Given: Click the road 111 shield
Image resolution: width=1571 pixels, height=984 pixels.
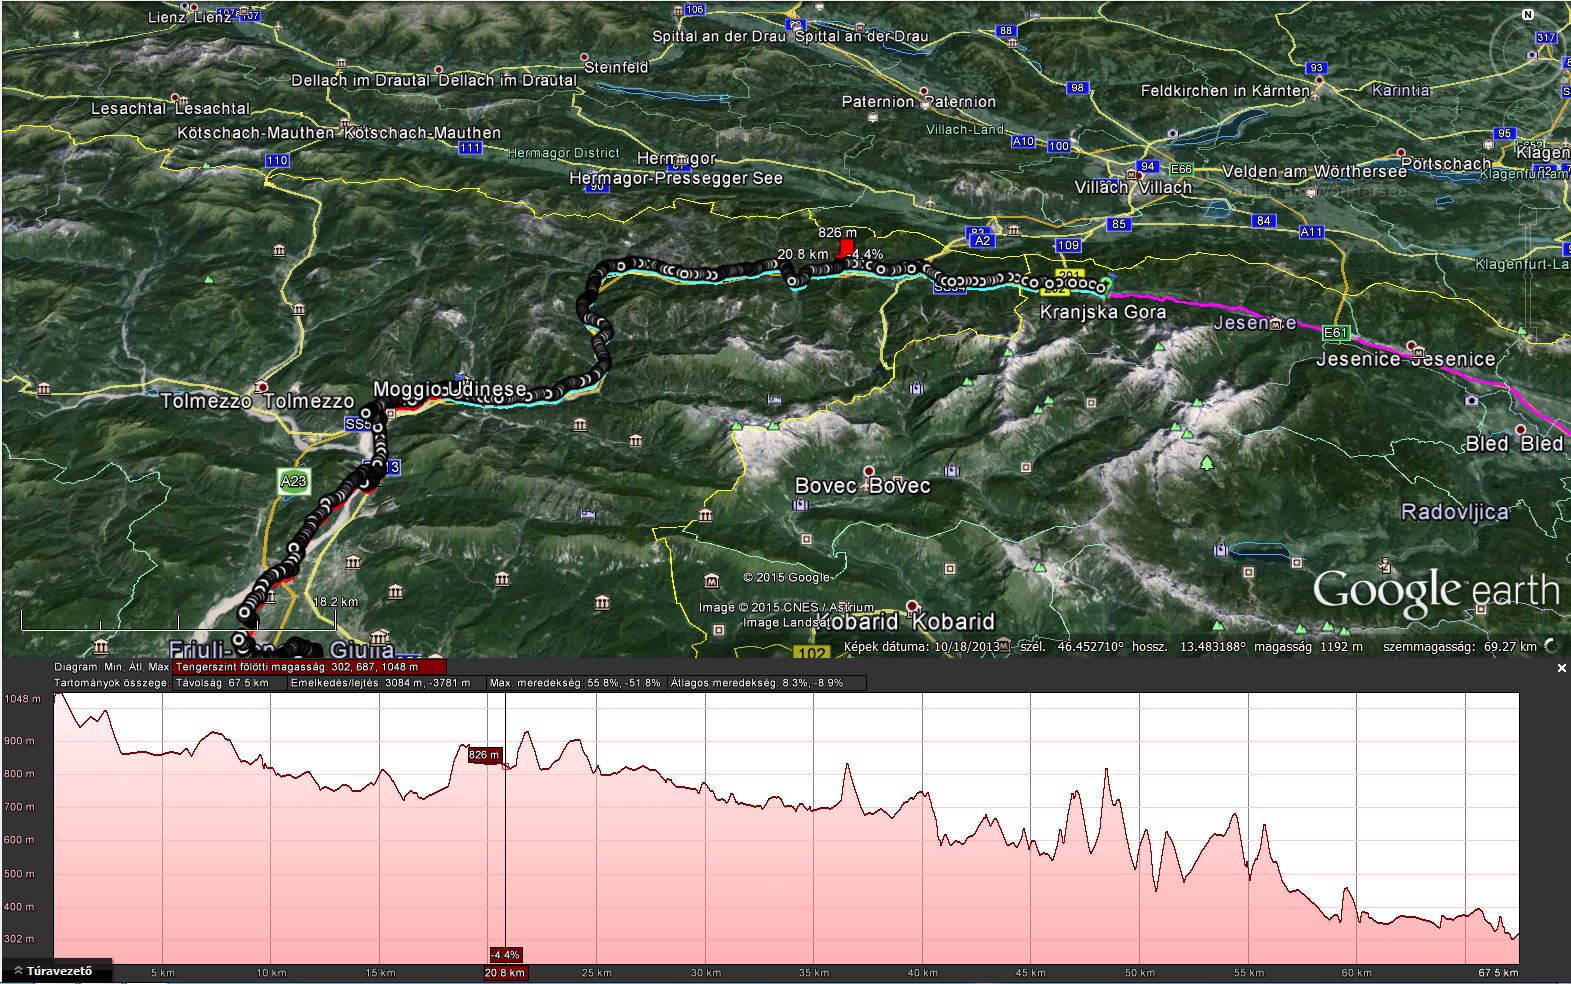Looking at the screenshot, I should [x=470, y=147].
